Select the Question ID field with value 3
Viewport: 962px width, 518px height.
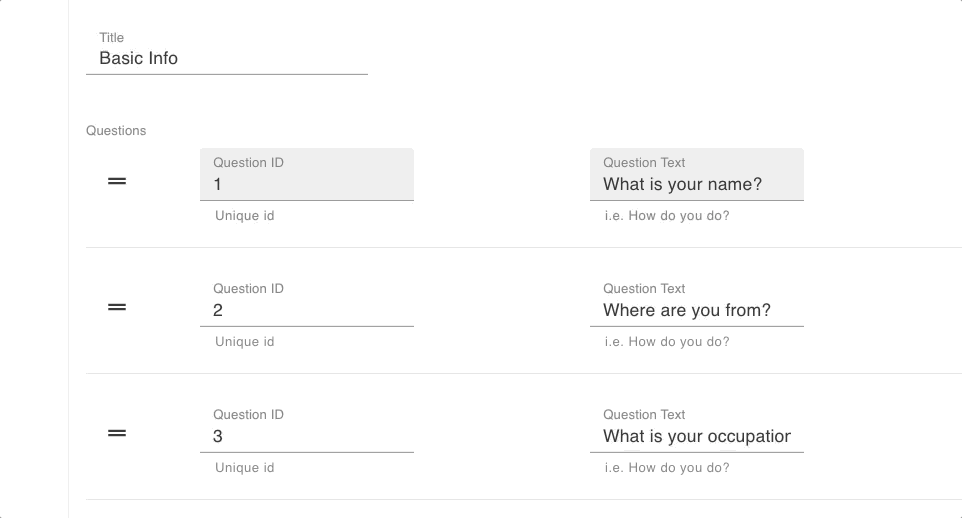click(307, 427)
